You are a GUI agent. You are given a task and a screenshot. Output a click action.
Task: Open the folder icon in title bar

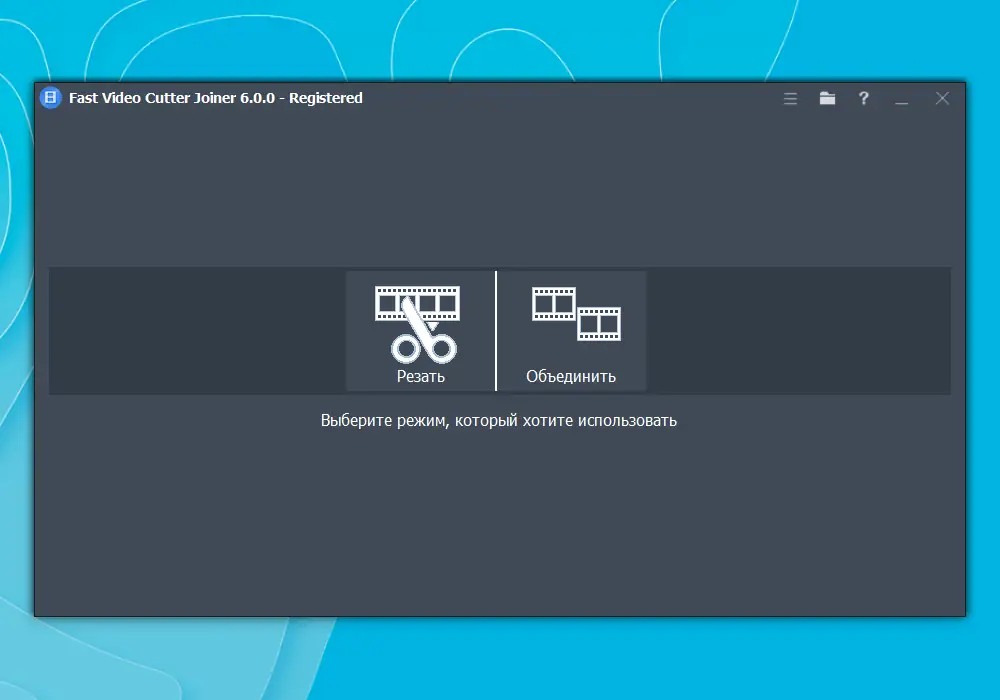[827, 98]
